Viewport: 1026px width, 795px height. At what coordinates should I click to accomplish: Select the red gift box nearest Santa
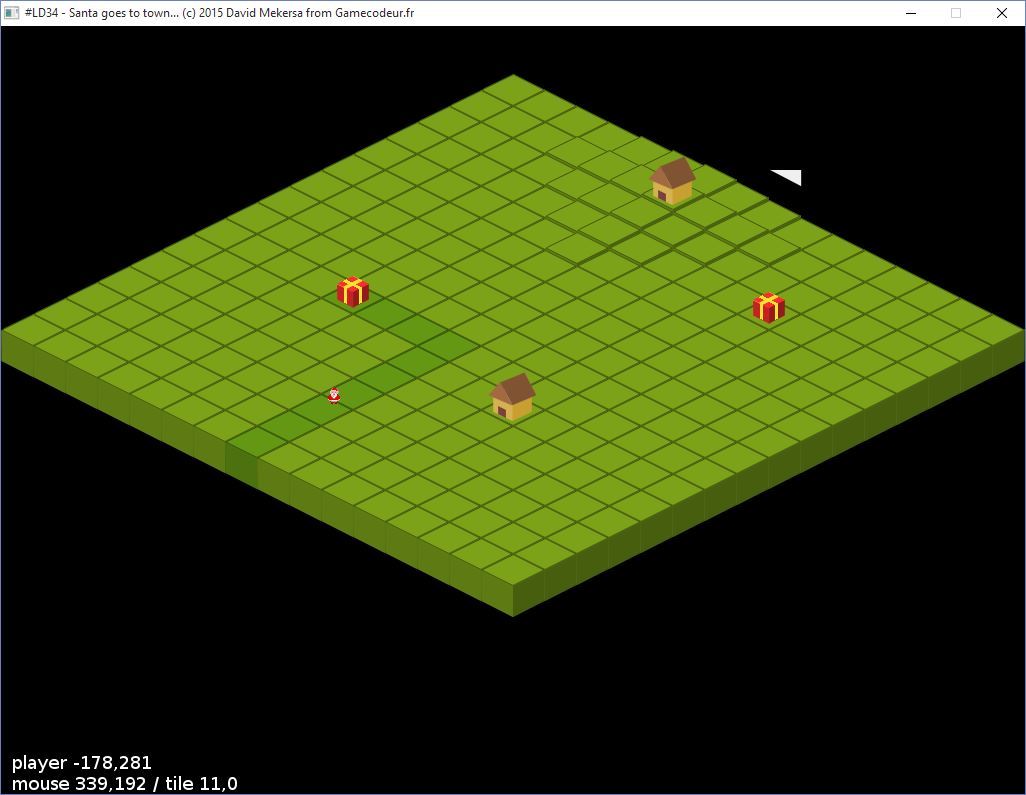pos(352,291)
